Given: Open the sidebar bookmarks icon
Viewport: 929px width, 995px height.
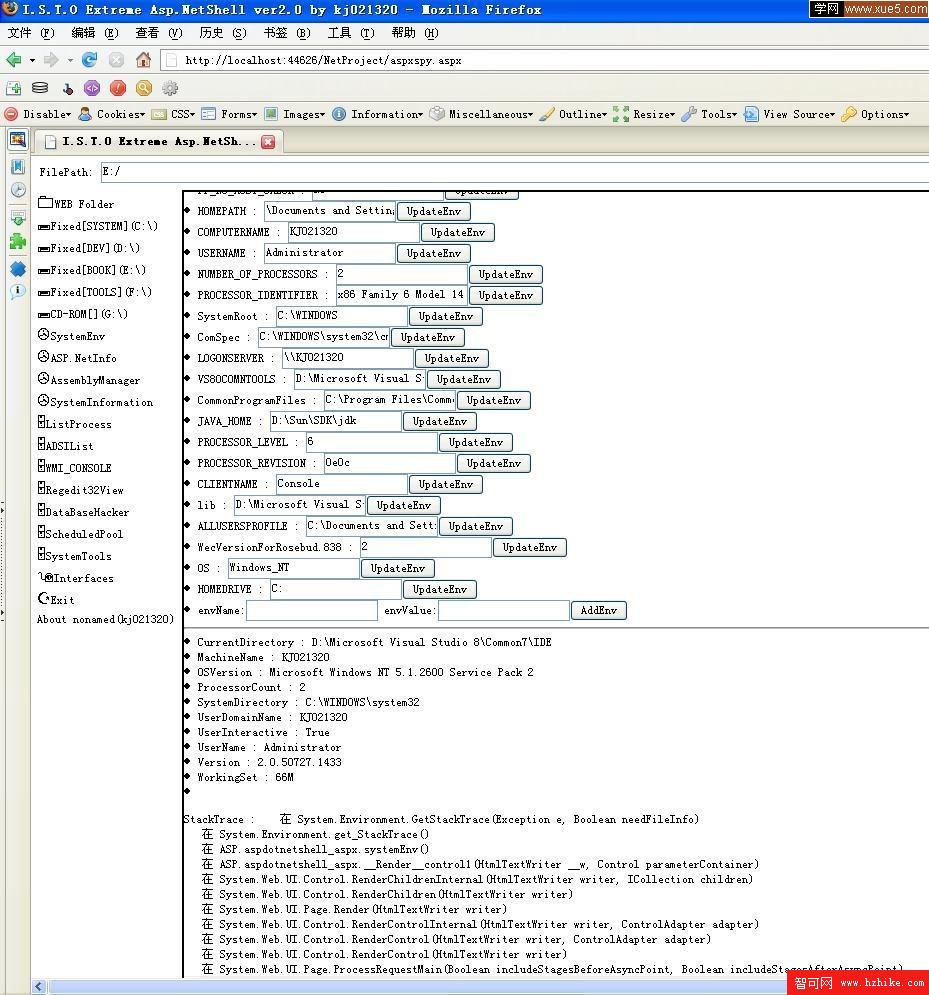Looking at the screenshot, I should 18,166.
